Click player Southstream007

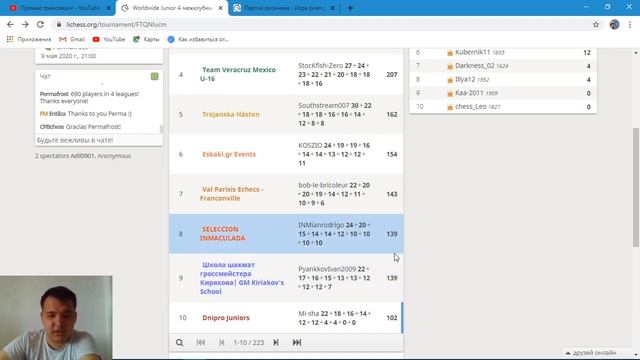pyautogui.click(x=324, y=105)
